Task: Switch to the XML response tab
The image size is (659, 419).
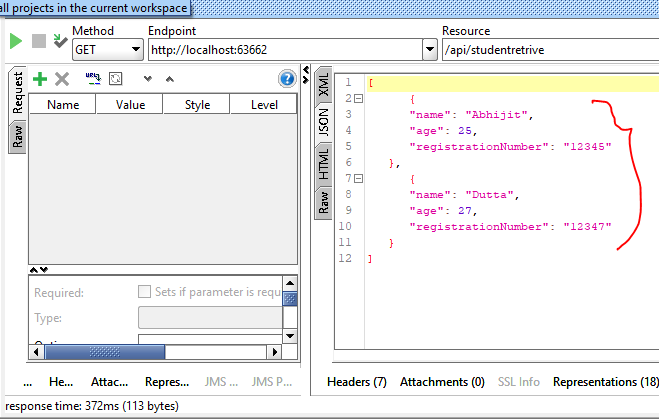Action: pyautogui.click(x=323, y=85)
